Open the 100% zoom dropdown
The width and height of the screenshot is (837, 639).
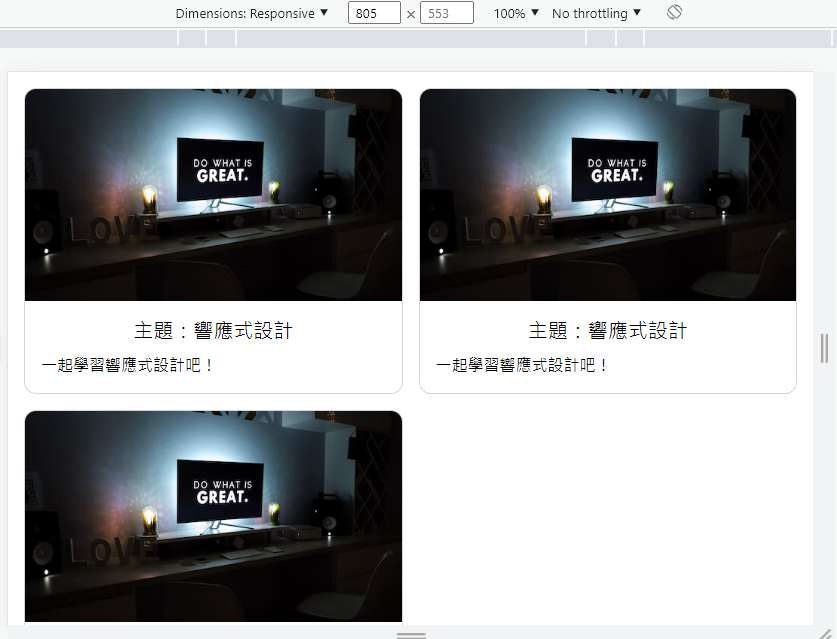pyautogui.click(x=516, y=13)
